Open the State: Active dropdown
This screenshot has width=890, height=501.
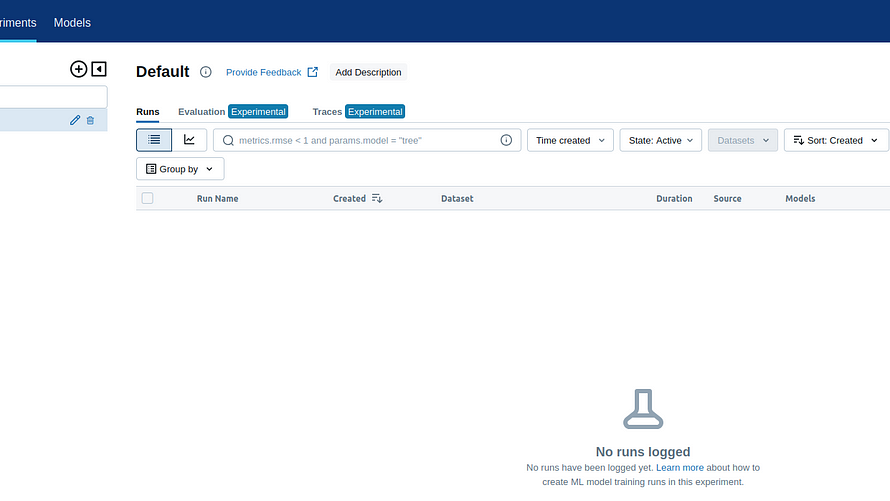pos(660,140)
